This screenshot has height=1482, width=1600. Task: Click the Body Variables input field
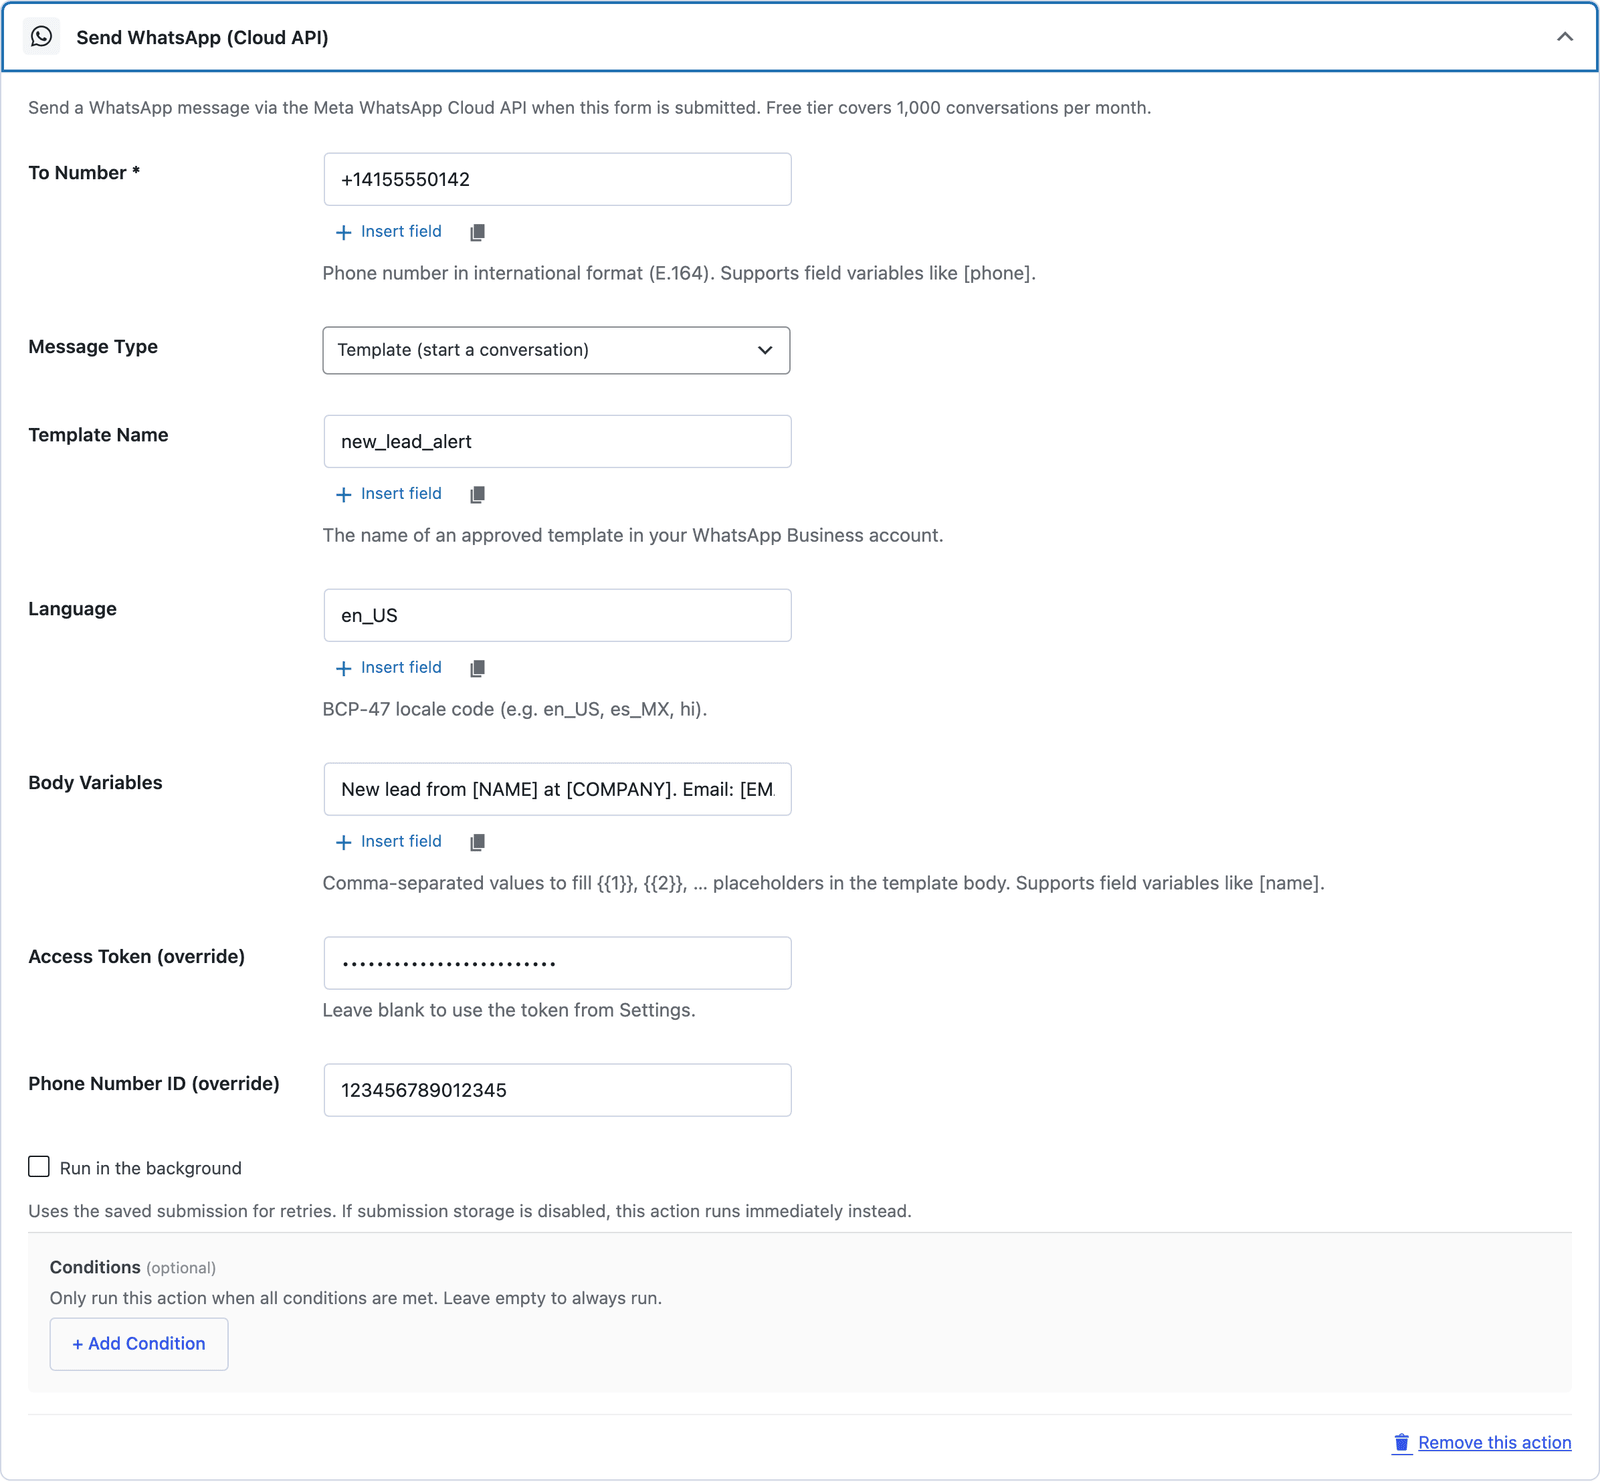(x=557, y=789)
